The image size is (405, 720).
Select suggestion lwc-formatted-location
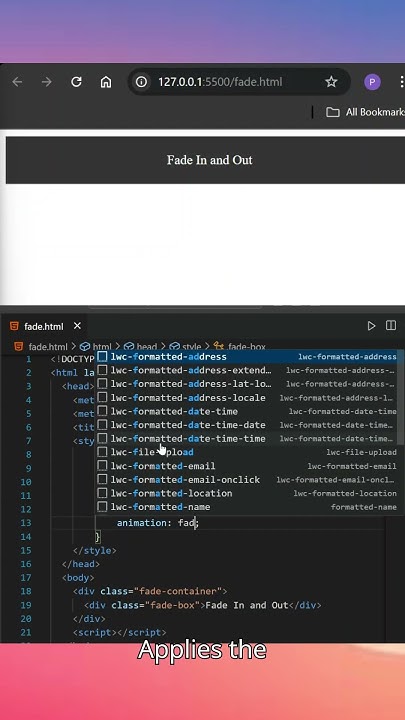[248, 493]
